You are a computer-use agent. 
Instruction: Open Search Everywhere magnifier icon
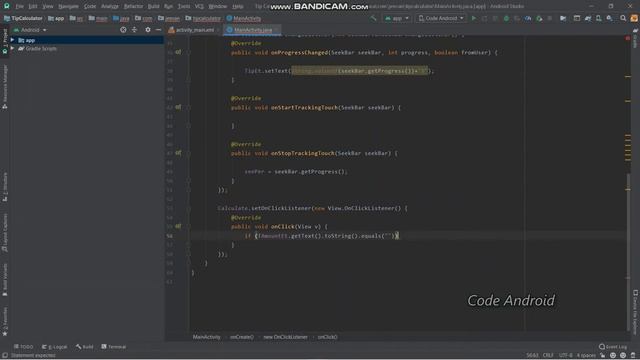click(x=623, y=18)
